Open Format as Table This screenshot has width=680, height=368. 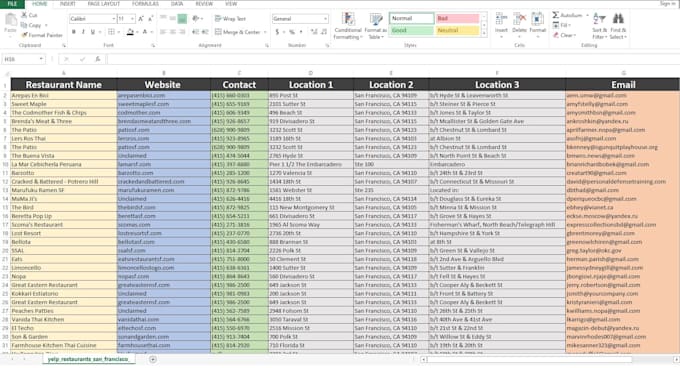(x=375, y=26)
